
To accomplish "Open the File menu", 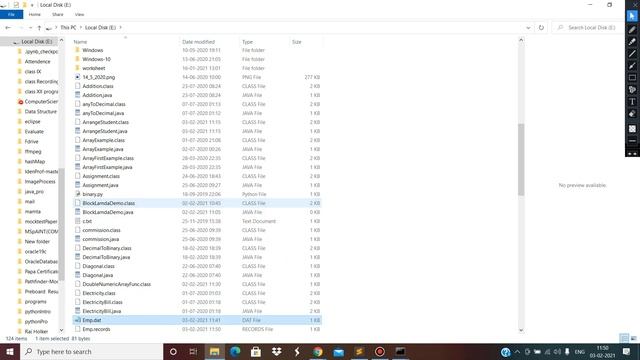I will pyautogui.click(x=11, y=14).
